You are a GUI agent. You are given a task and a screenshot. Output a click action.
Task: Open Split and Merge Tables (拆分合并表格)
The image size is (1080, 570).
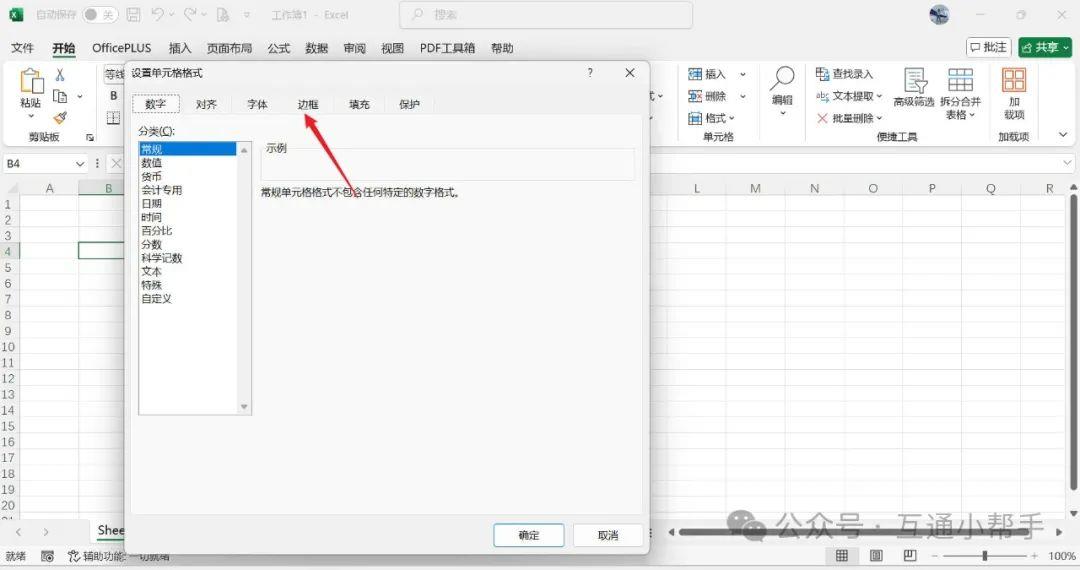coord(960,93)
